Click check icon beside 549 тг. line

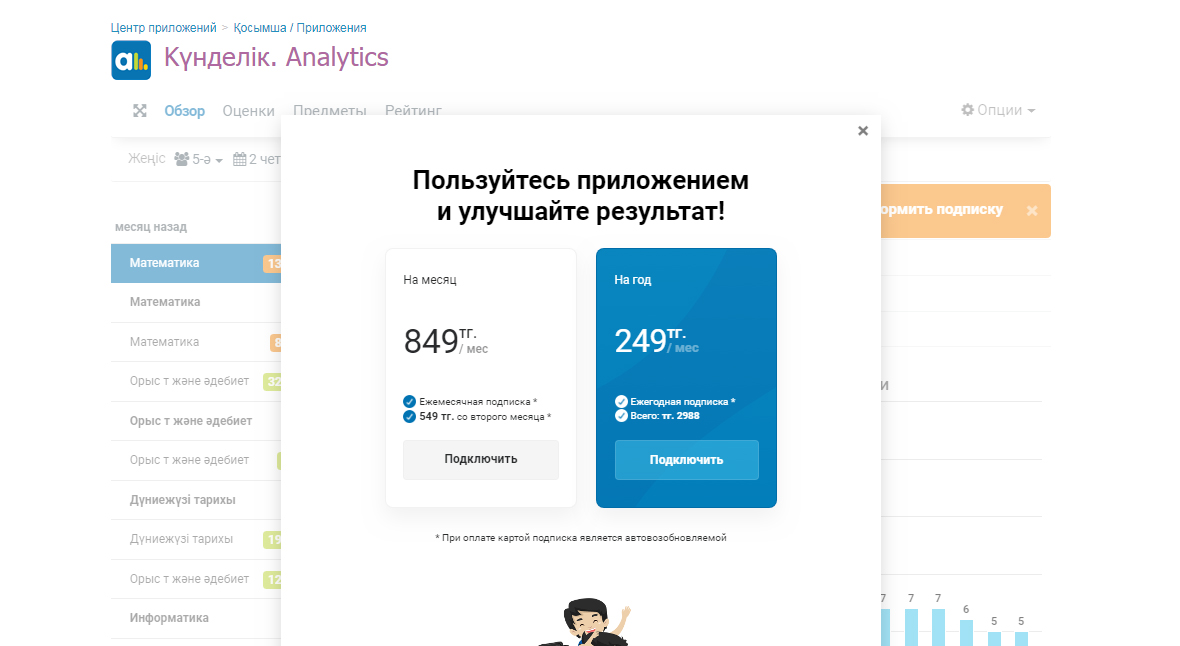tap(409, 416)
